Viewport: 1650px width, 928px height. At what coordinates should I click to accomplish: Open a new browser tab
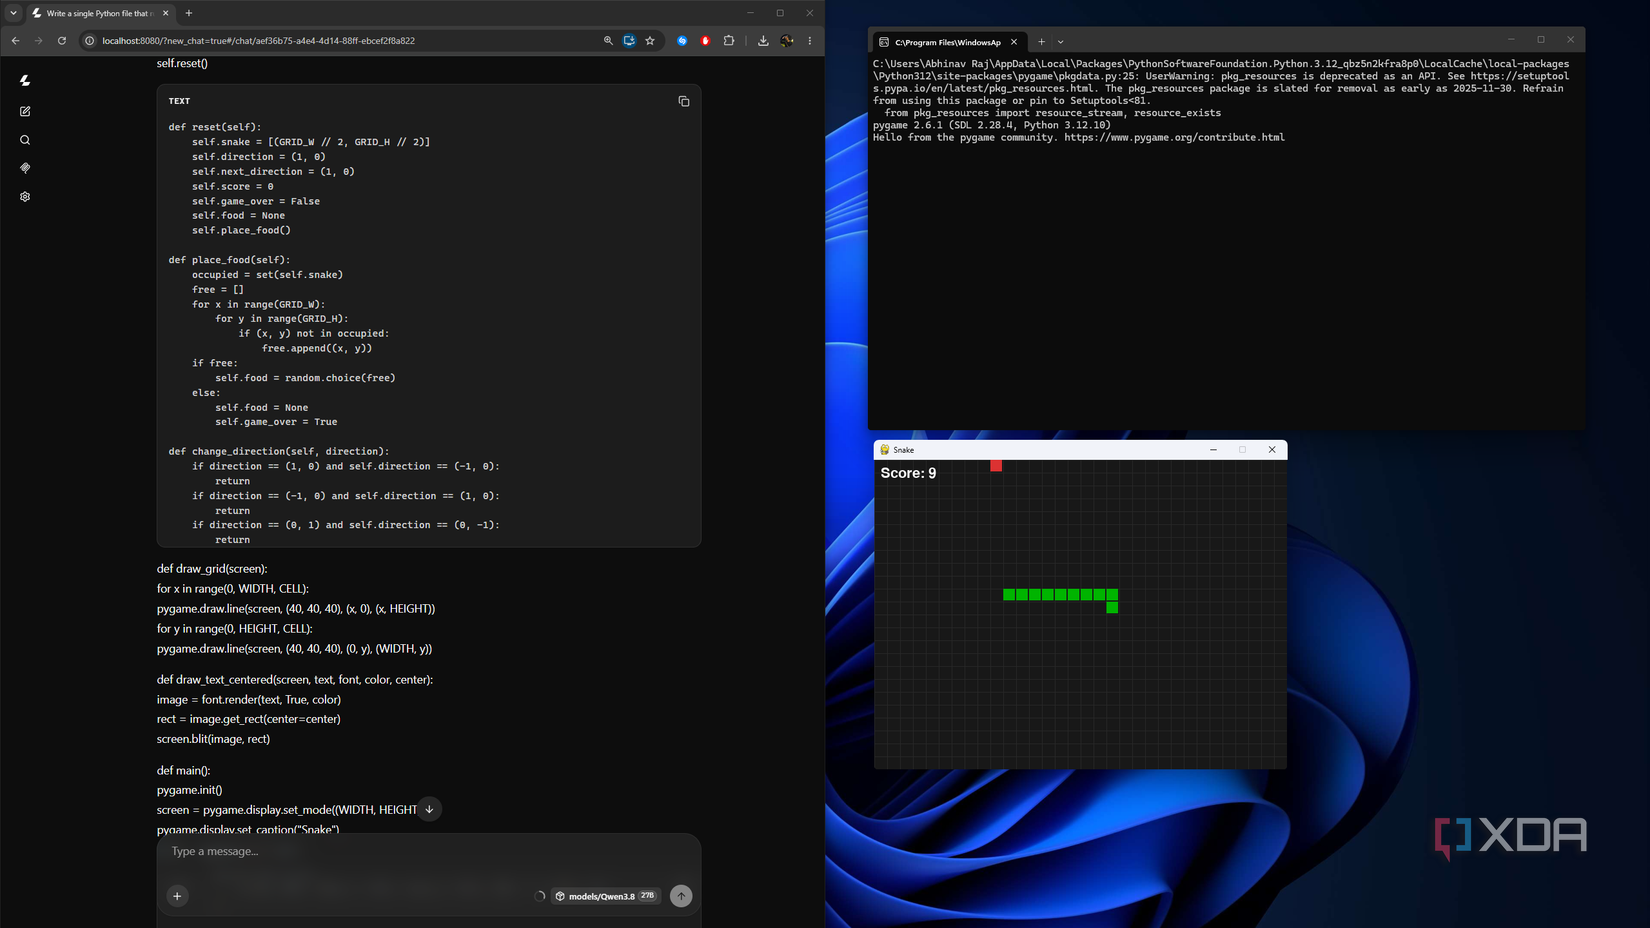189,13
